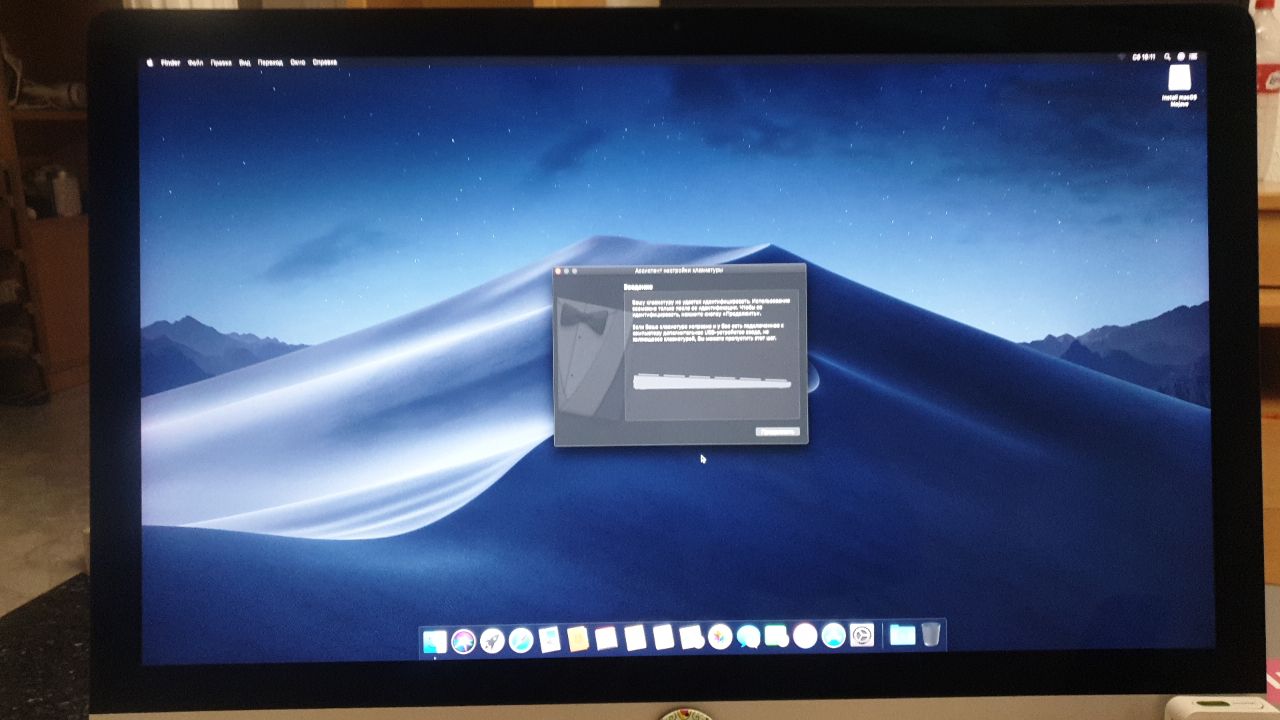The image size is (1280, 720).
Task: Open Maps icon in Dock
Action: 691,637
